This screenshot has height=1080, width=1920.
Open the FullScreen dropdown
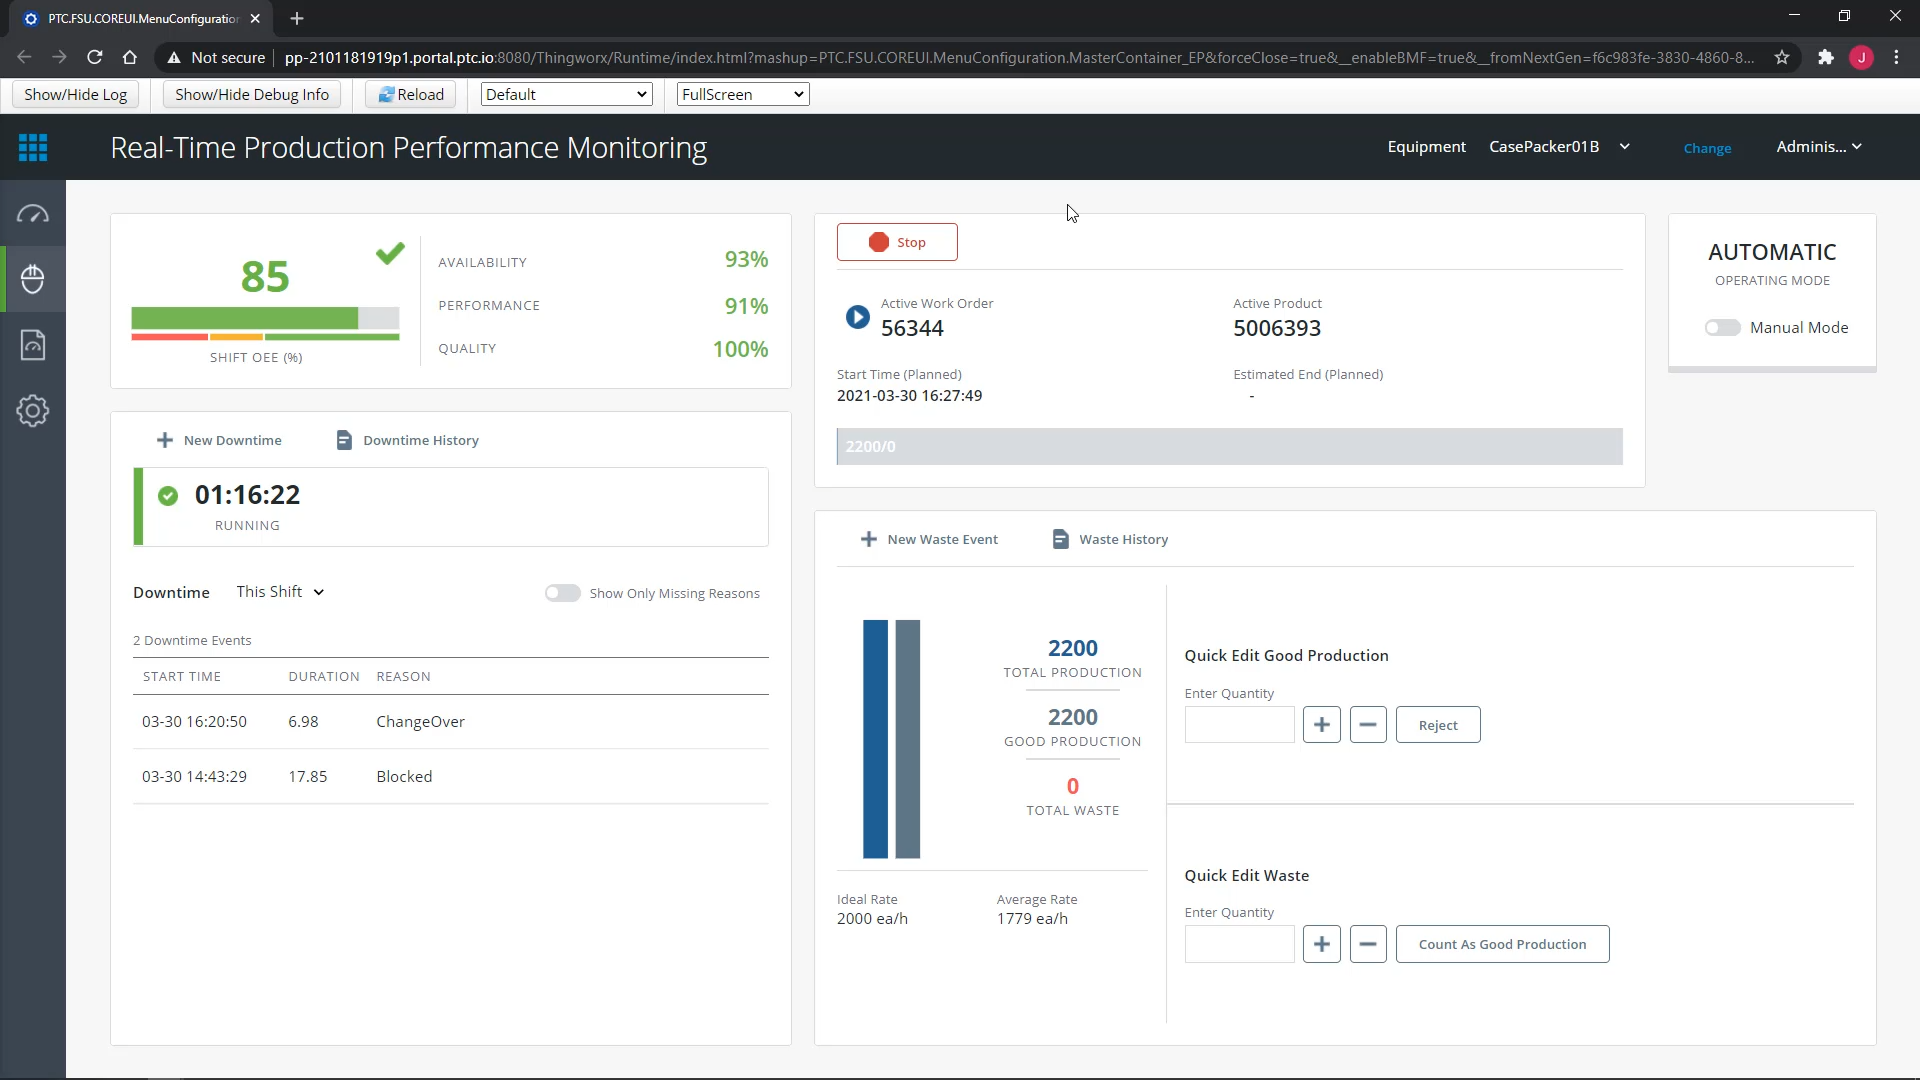[743, 94]
